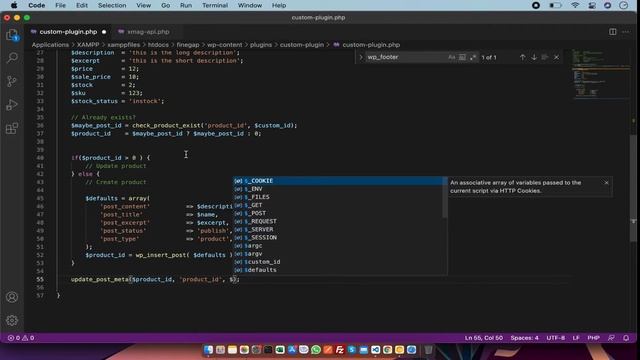
Task: Open the Window menu
Action: [x=250, y=5]
